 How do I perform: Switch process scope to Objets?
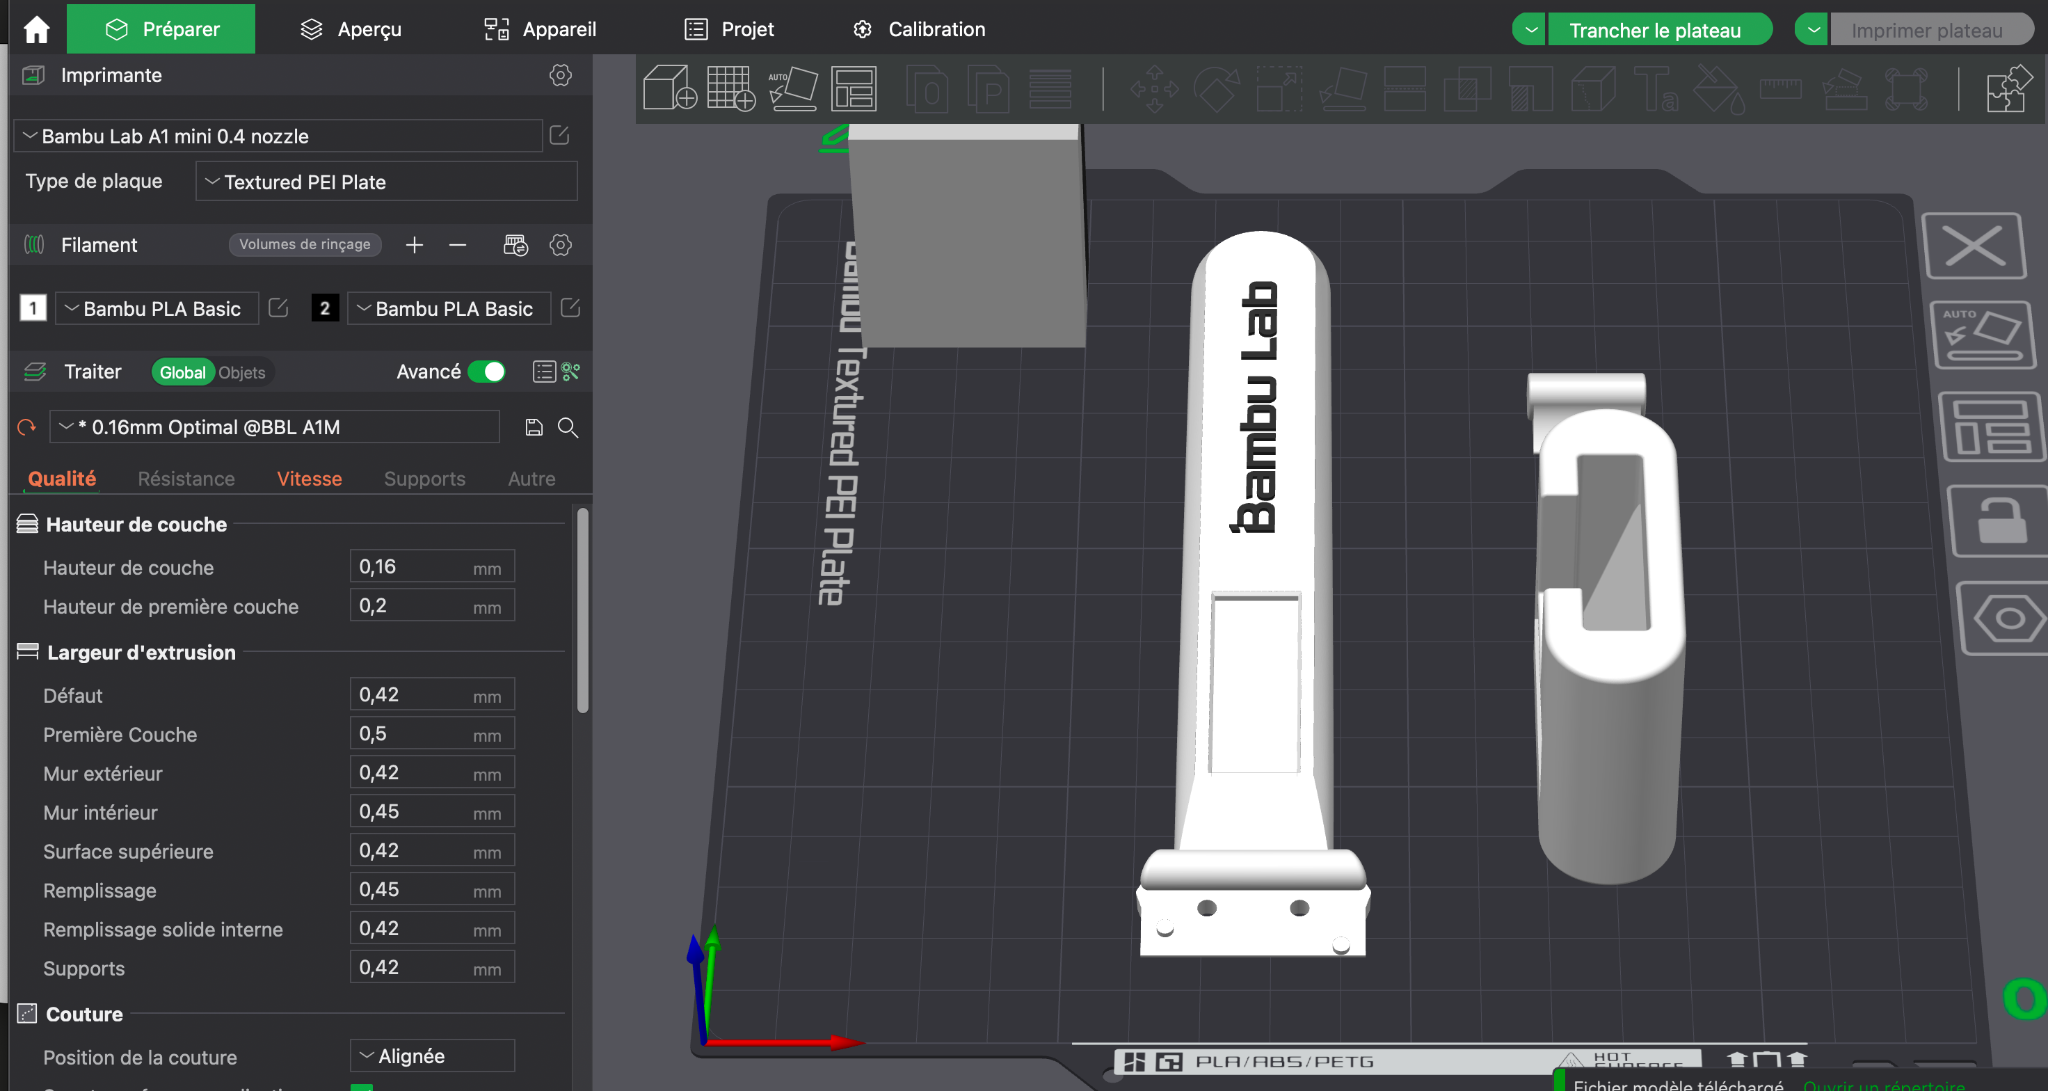click(x=242, y=372)
